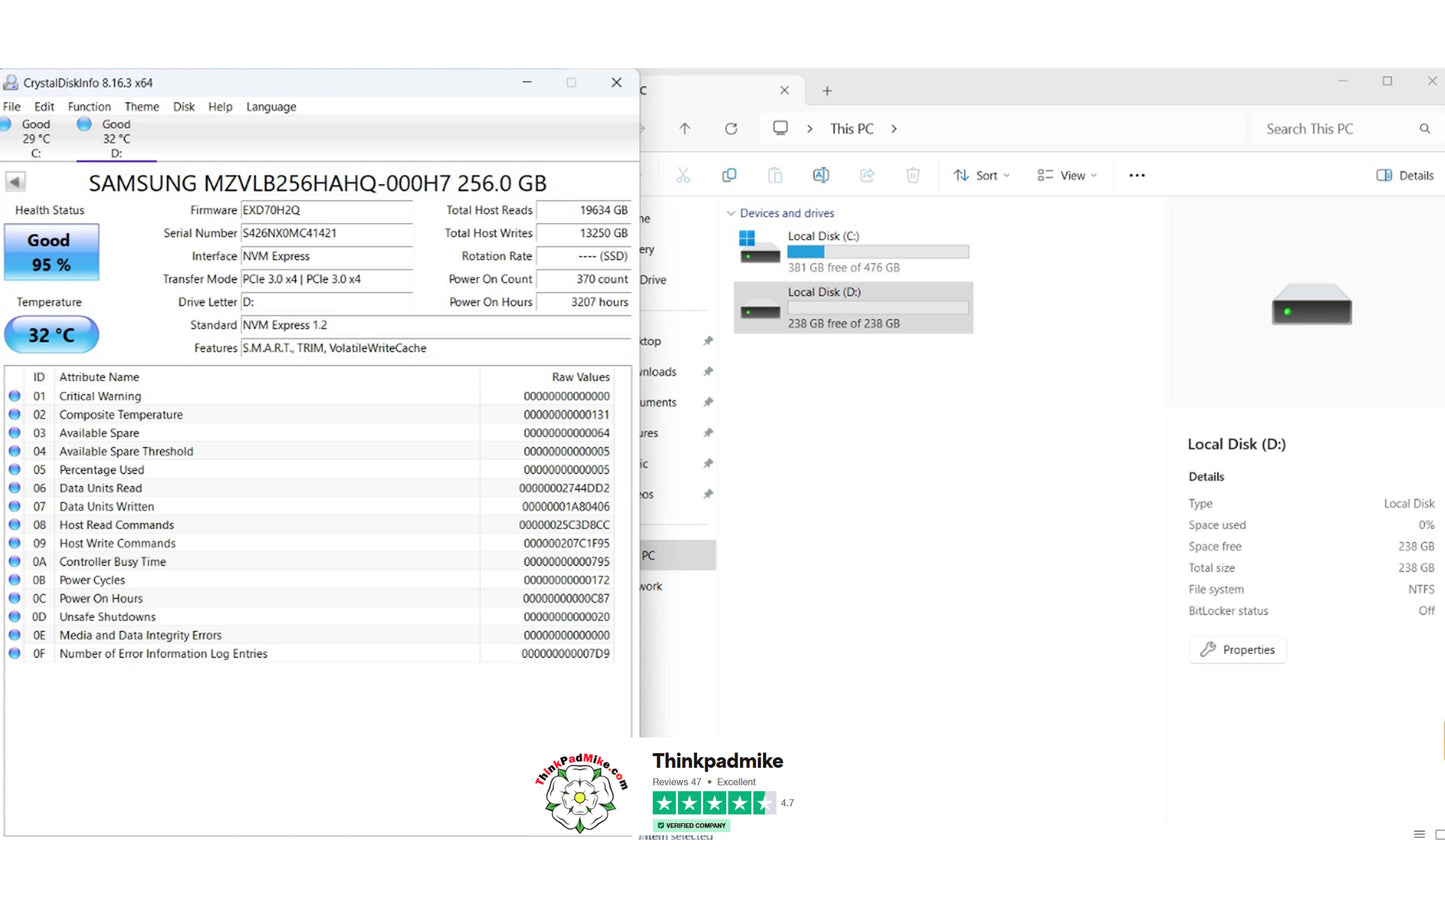Click the Power On Hours value 3207 hours
Viewport: 1445px width, 908px height.
[583, 302]
